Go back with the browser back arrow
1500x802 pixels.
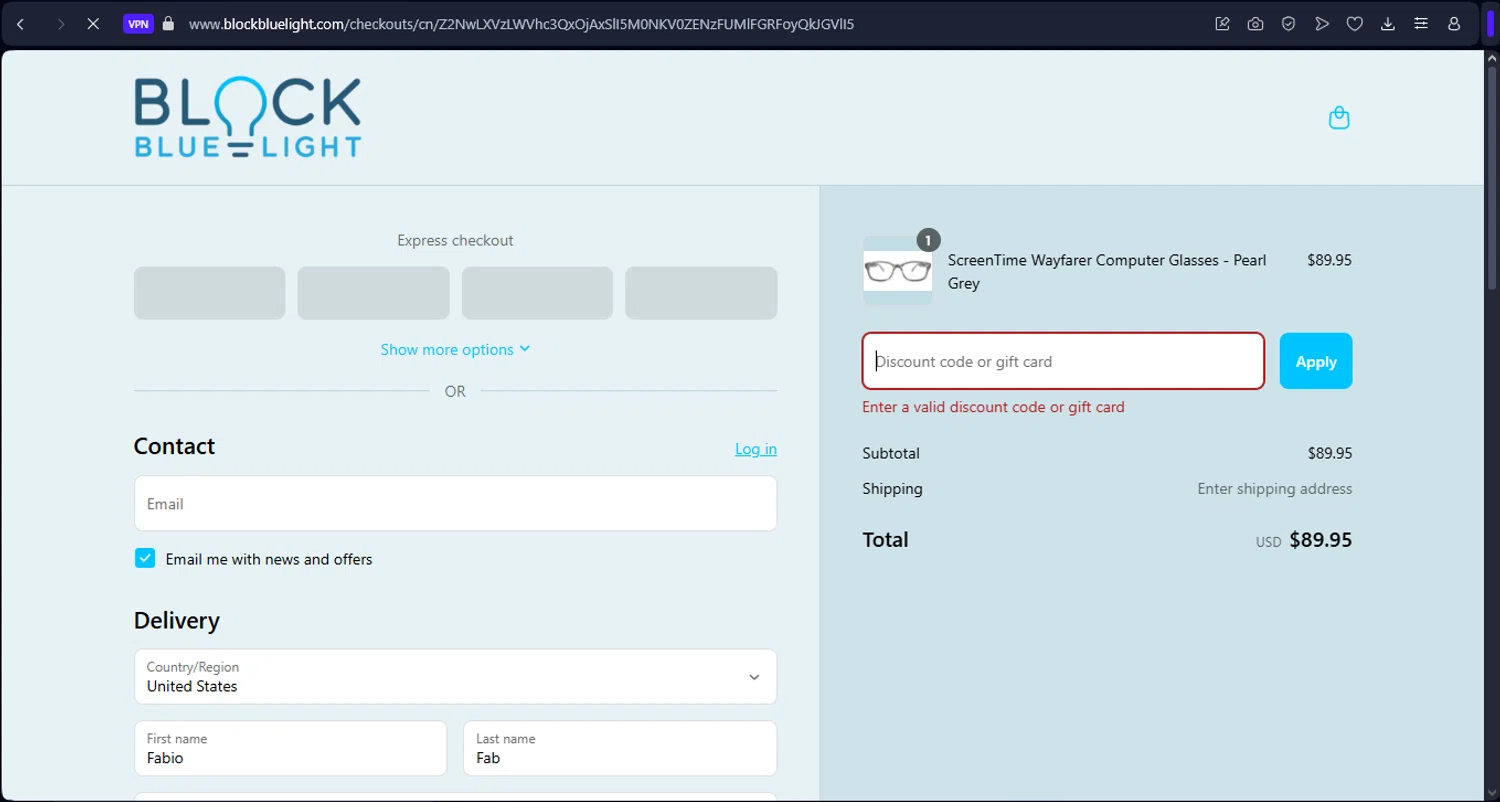21,24
